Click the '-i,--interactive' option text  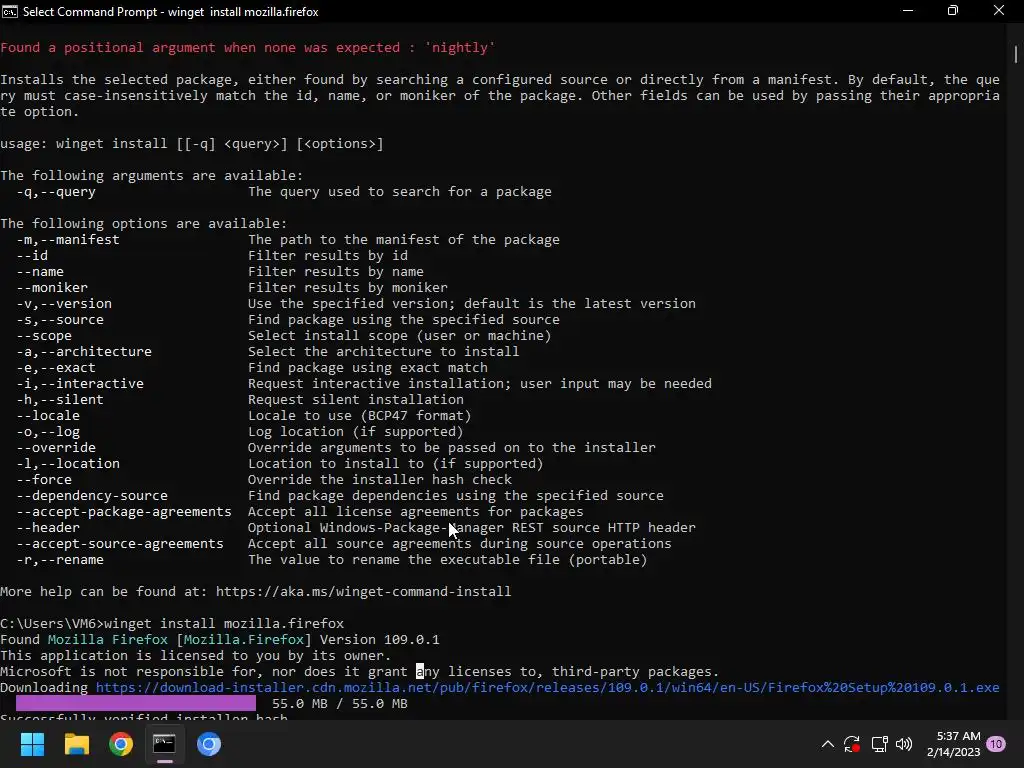coord(80,383)
